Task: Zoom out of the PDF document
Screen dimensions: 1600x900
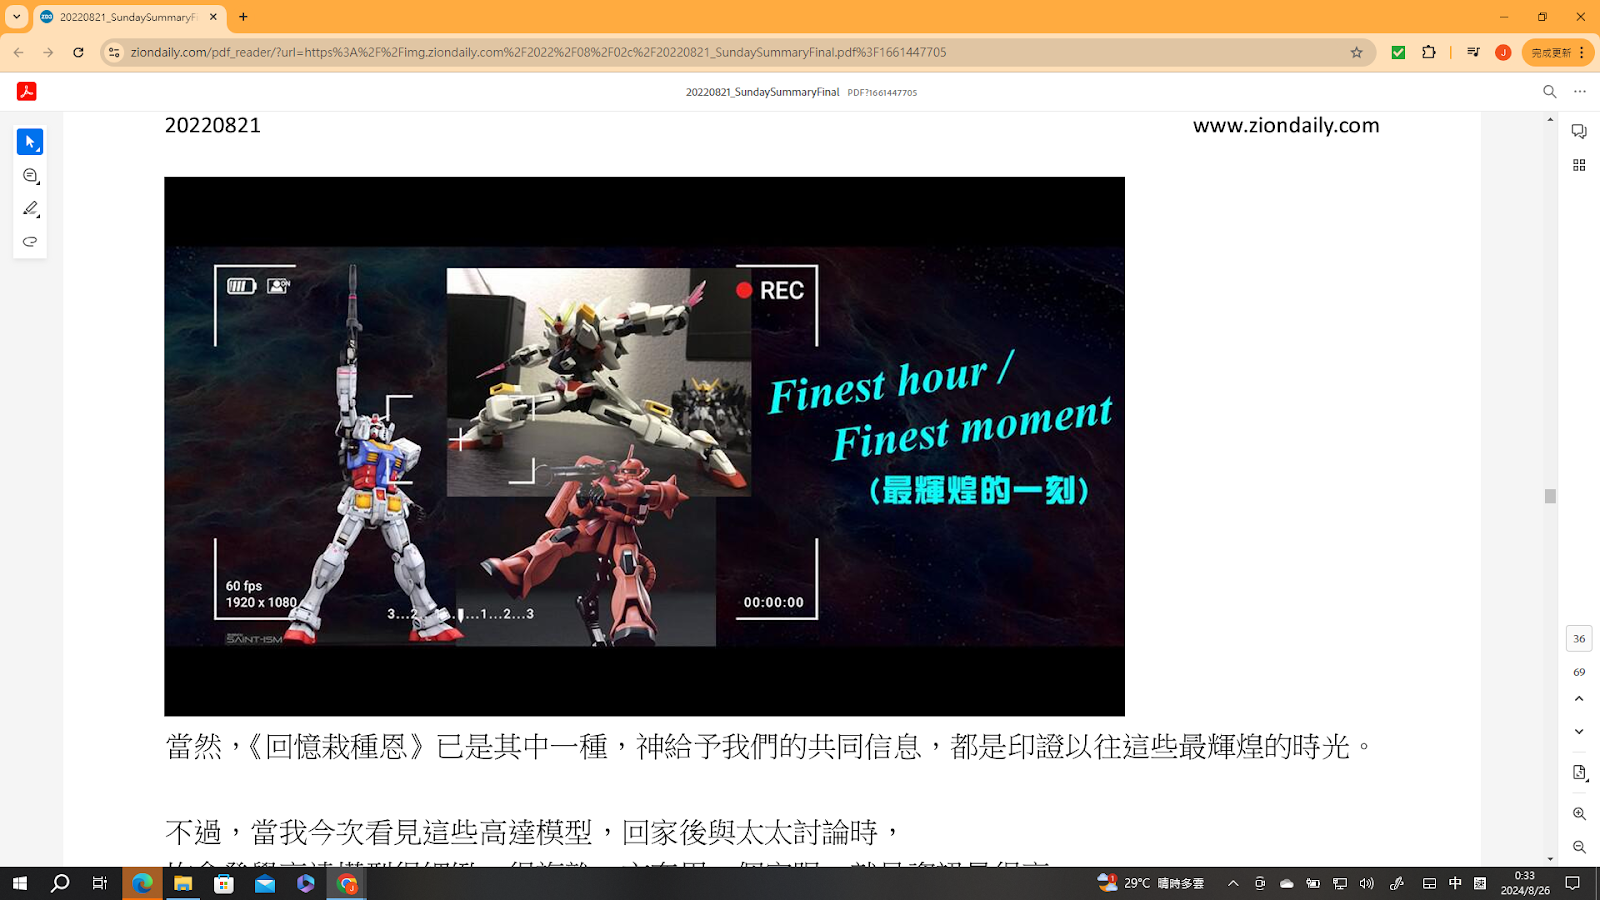Action: click(x=1579, y=847)
